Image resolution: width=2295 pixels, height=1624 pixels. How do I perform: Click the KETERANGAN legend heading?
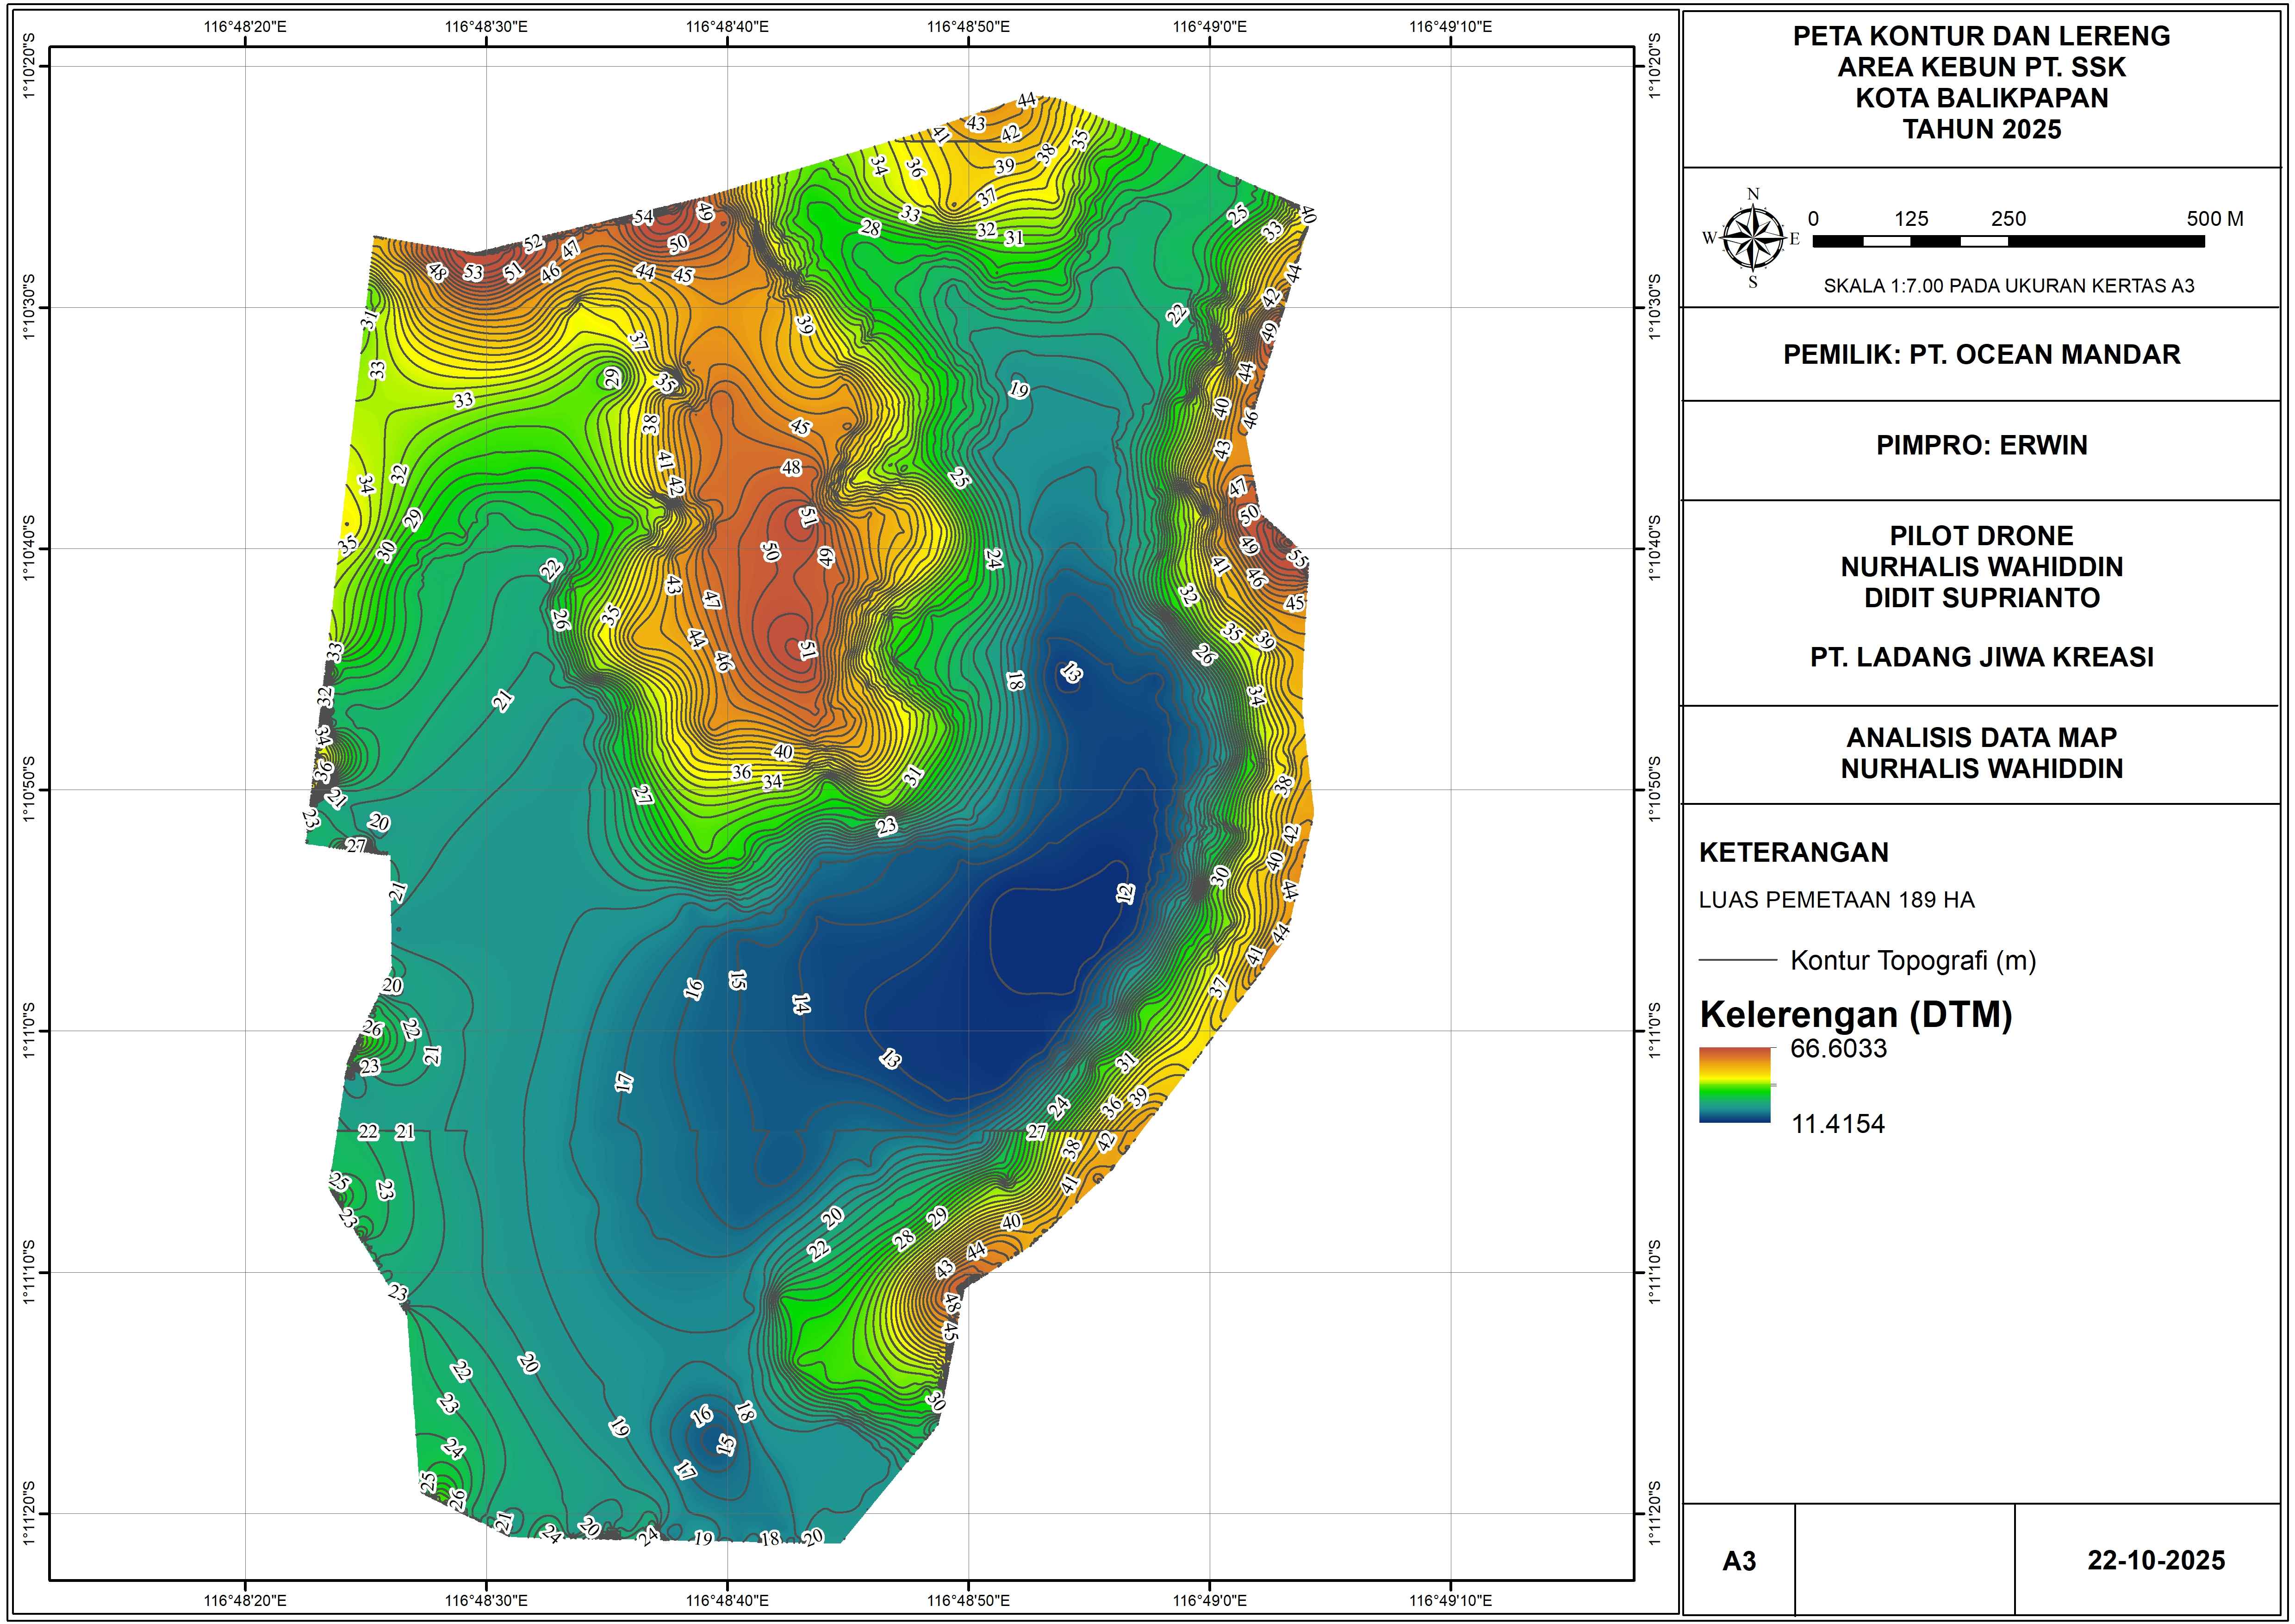point(1793,853)
